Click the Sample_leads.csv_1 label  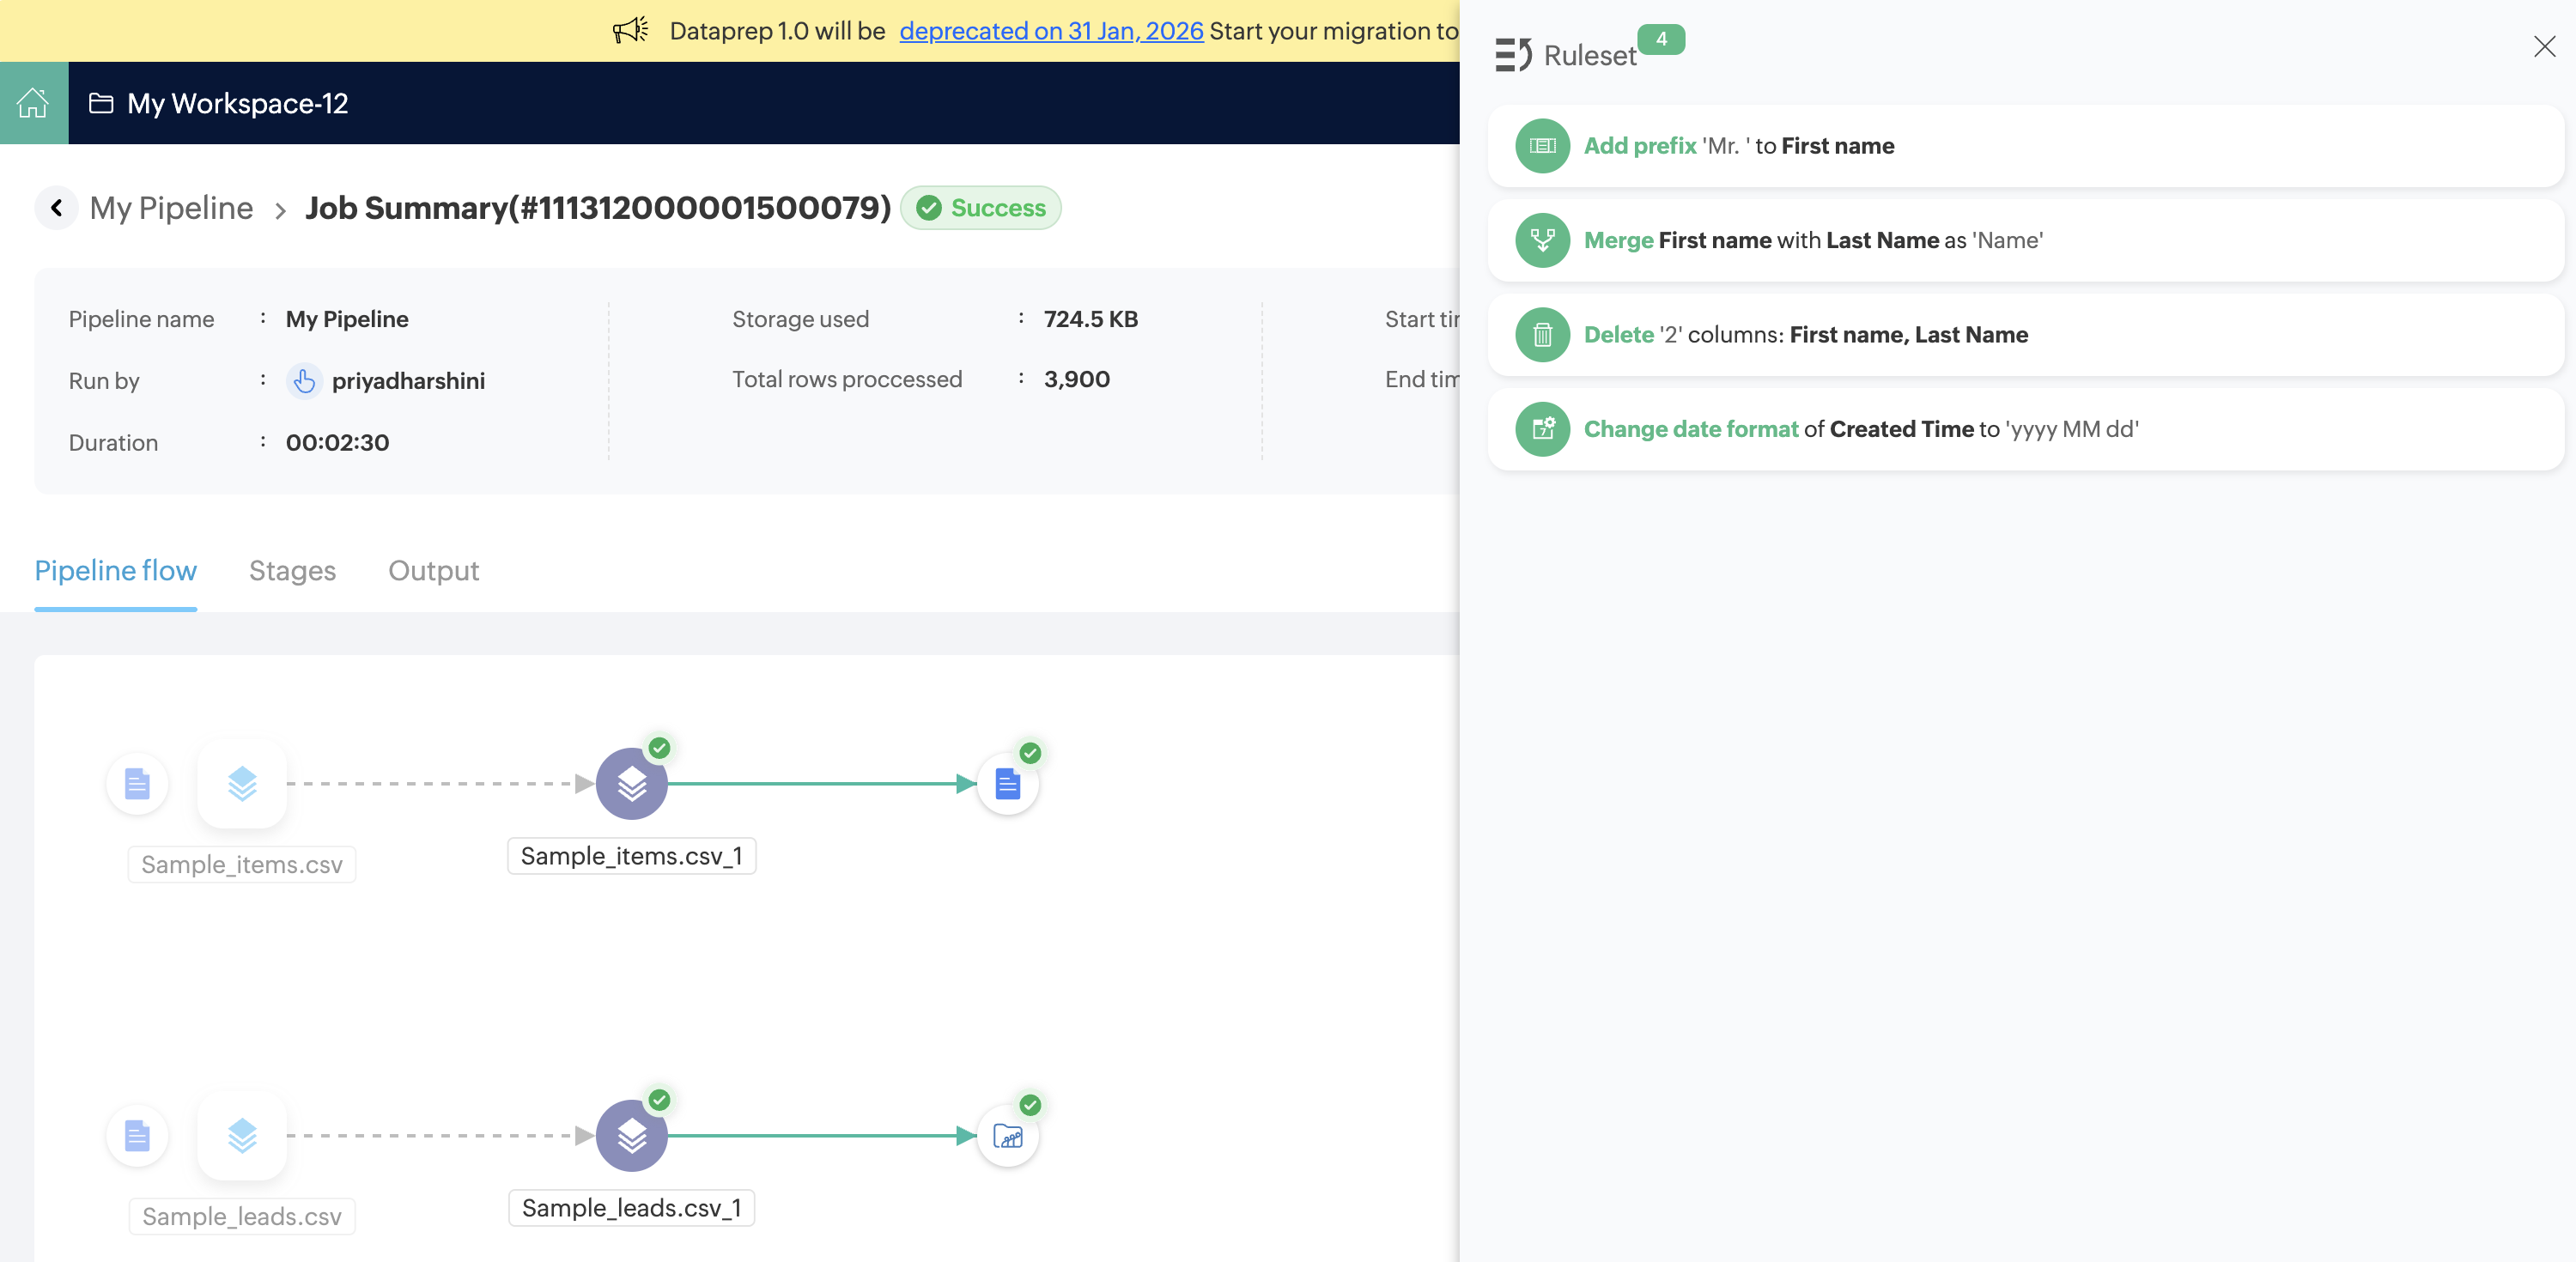631,1208
